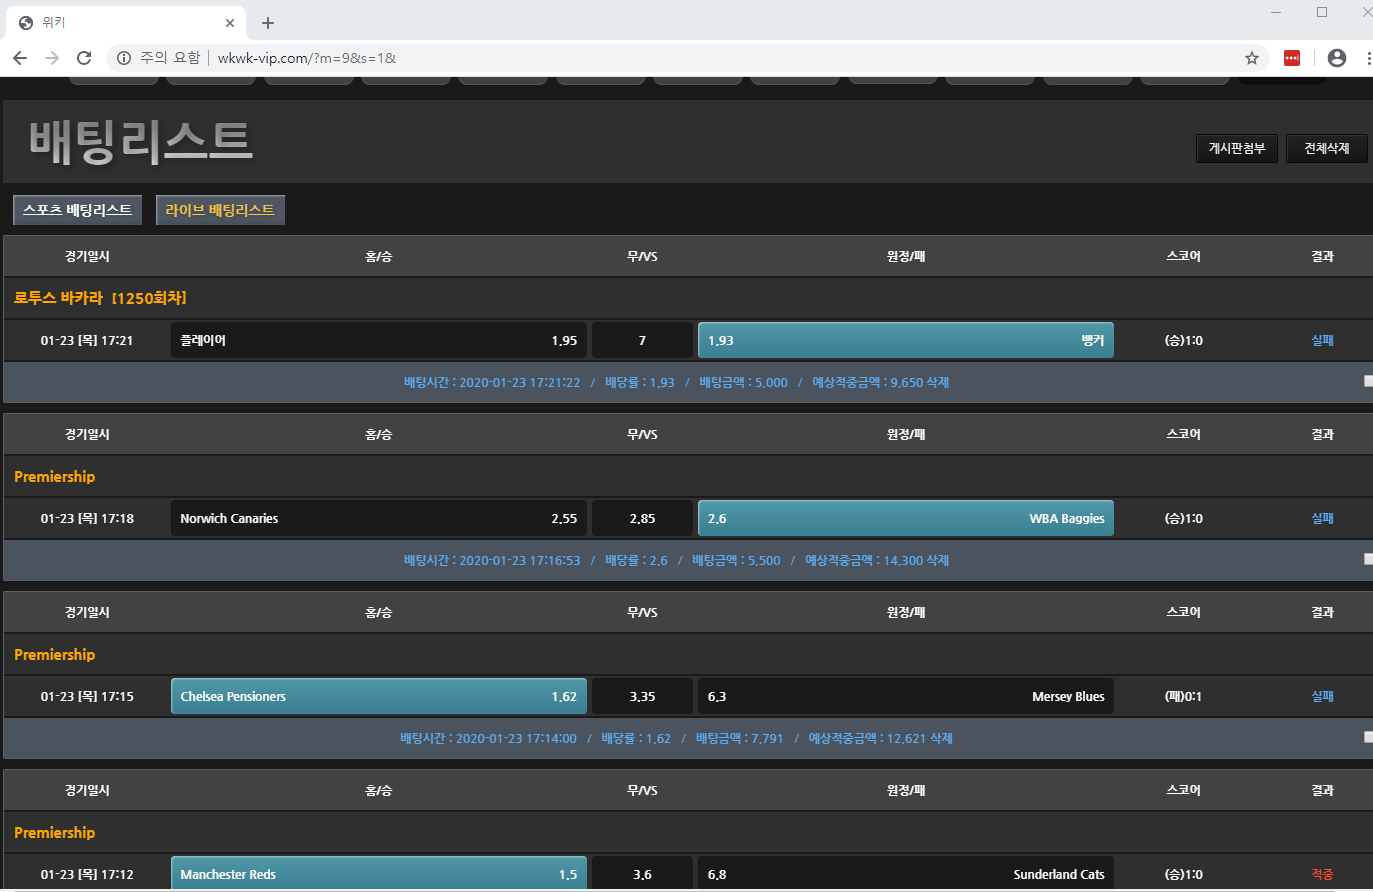Delete the 로투스 바카라 bet via 삭제
1373x892 pixels.
[x=938, y=382]
